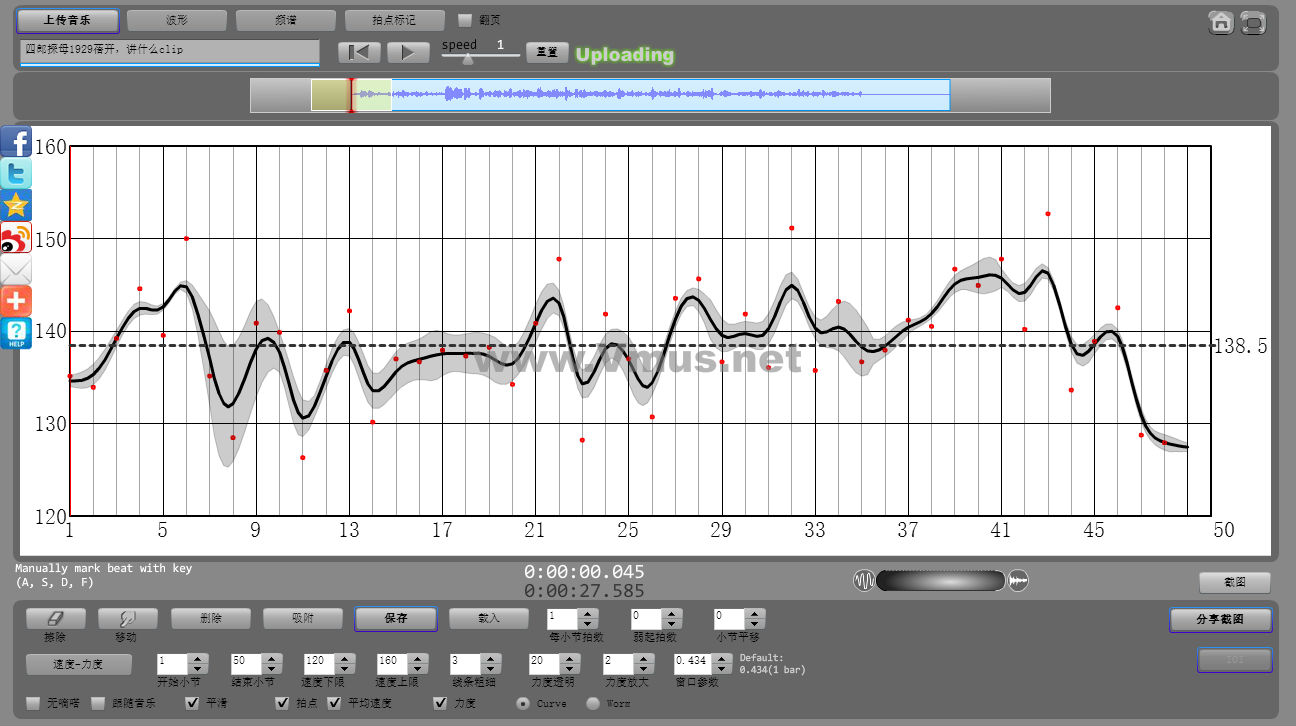Open the 速度-力度 tempo-dynamics mode button

point(78,663)
